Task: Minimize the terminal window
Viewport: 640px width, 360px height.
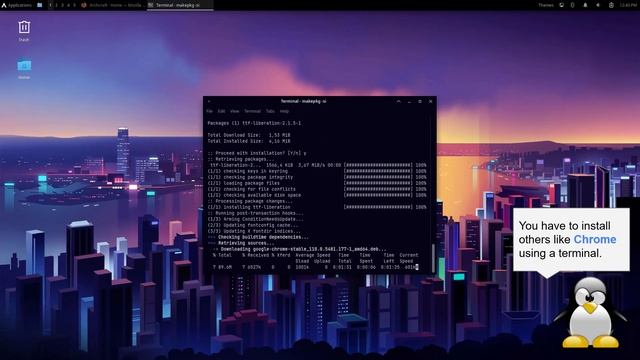Action: pyautogui.click(x=409, y=101)
